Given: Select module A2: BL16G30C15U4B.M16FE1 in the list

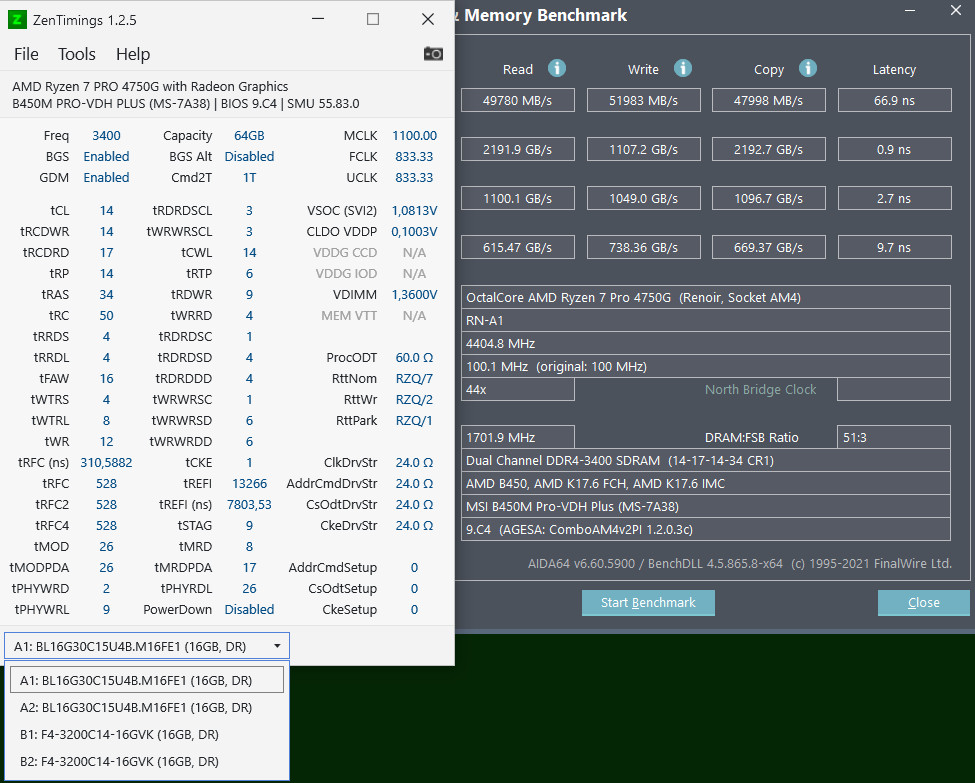Looking at the screenshot, I should pos(147,707).
